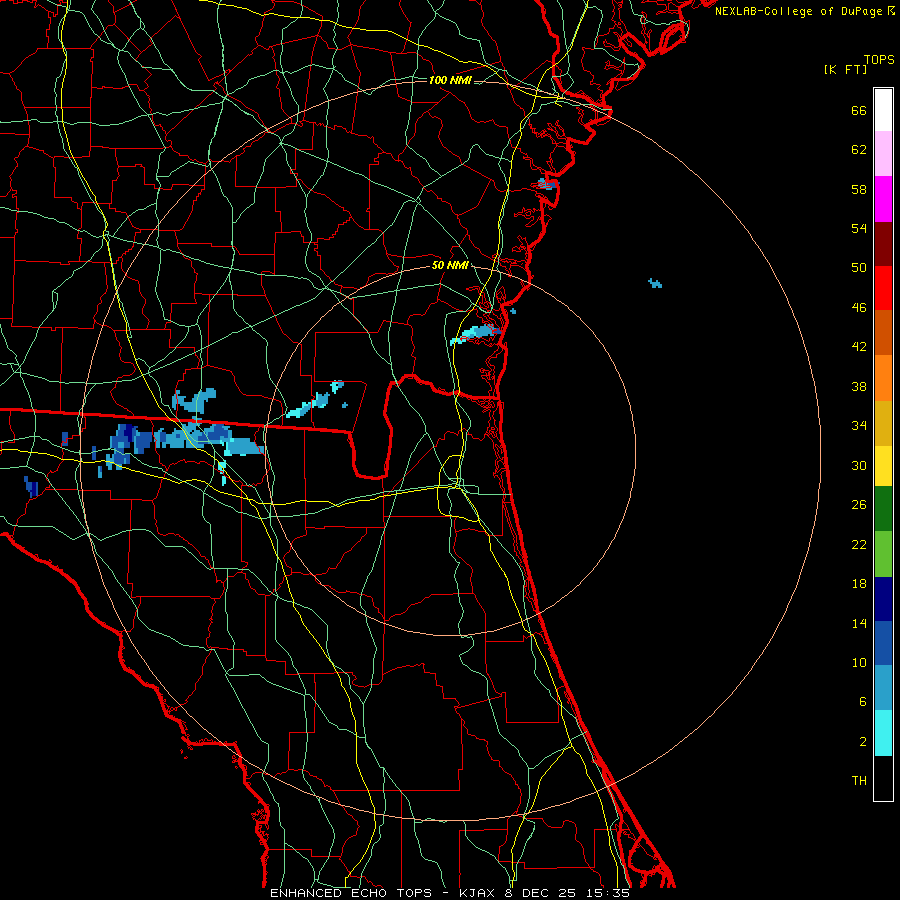Click the dark red 54 kft swatch
Viewport: 900px width, 900px height.
point(883,244)
